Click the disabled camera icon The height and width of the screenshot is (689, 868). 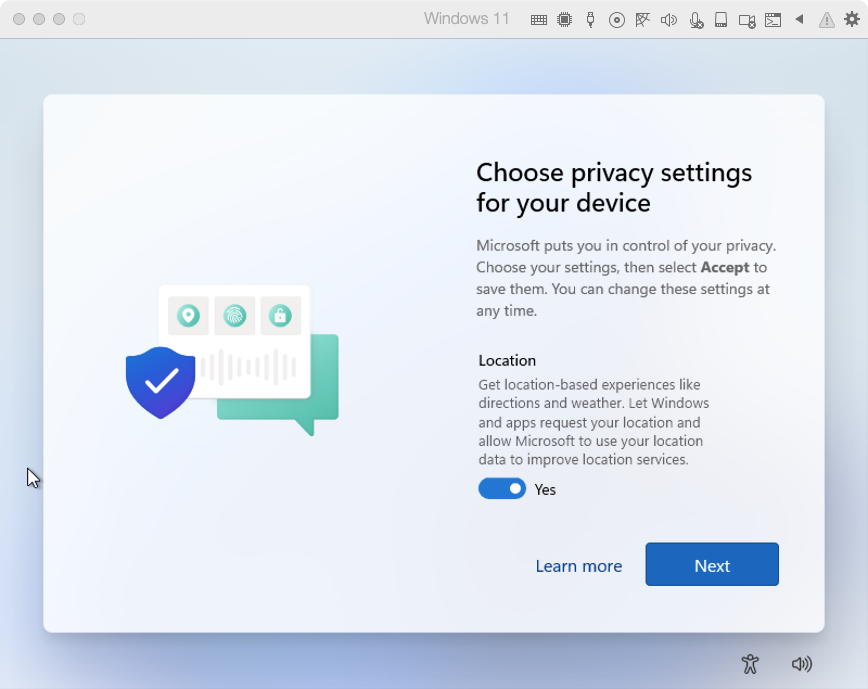point(747,21)
